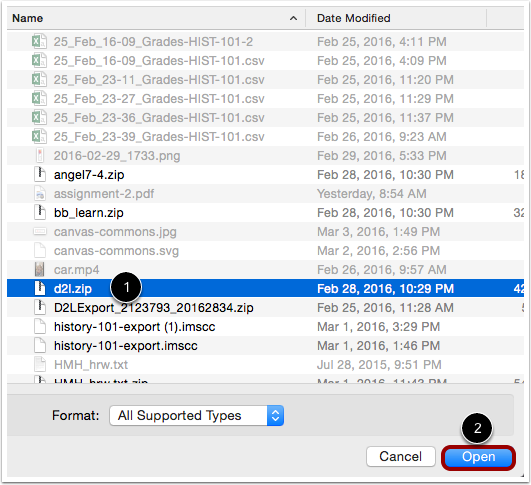Image resolution: width=531 pixels, height=485 pixels.
Task: Click the assignment-2.pdf file name
Action: [x=104, y=194]
